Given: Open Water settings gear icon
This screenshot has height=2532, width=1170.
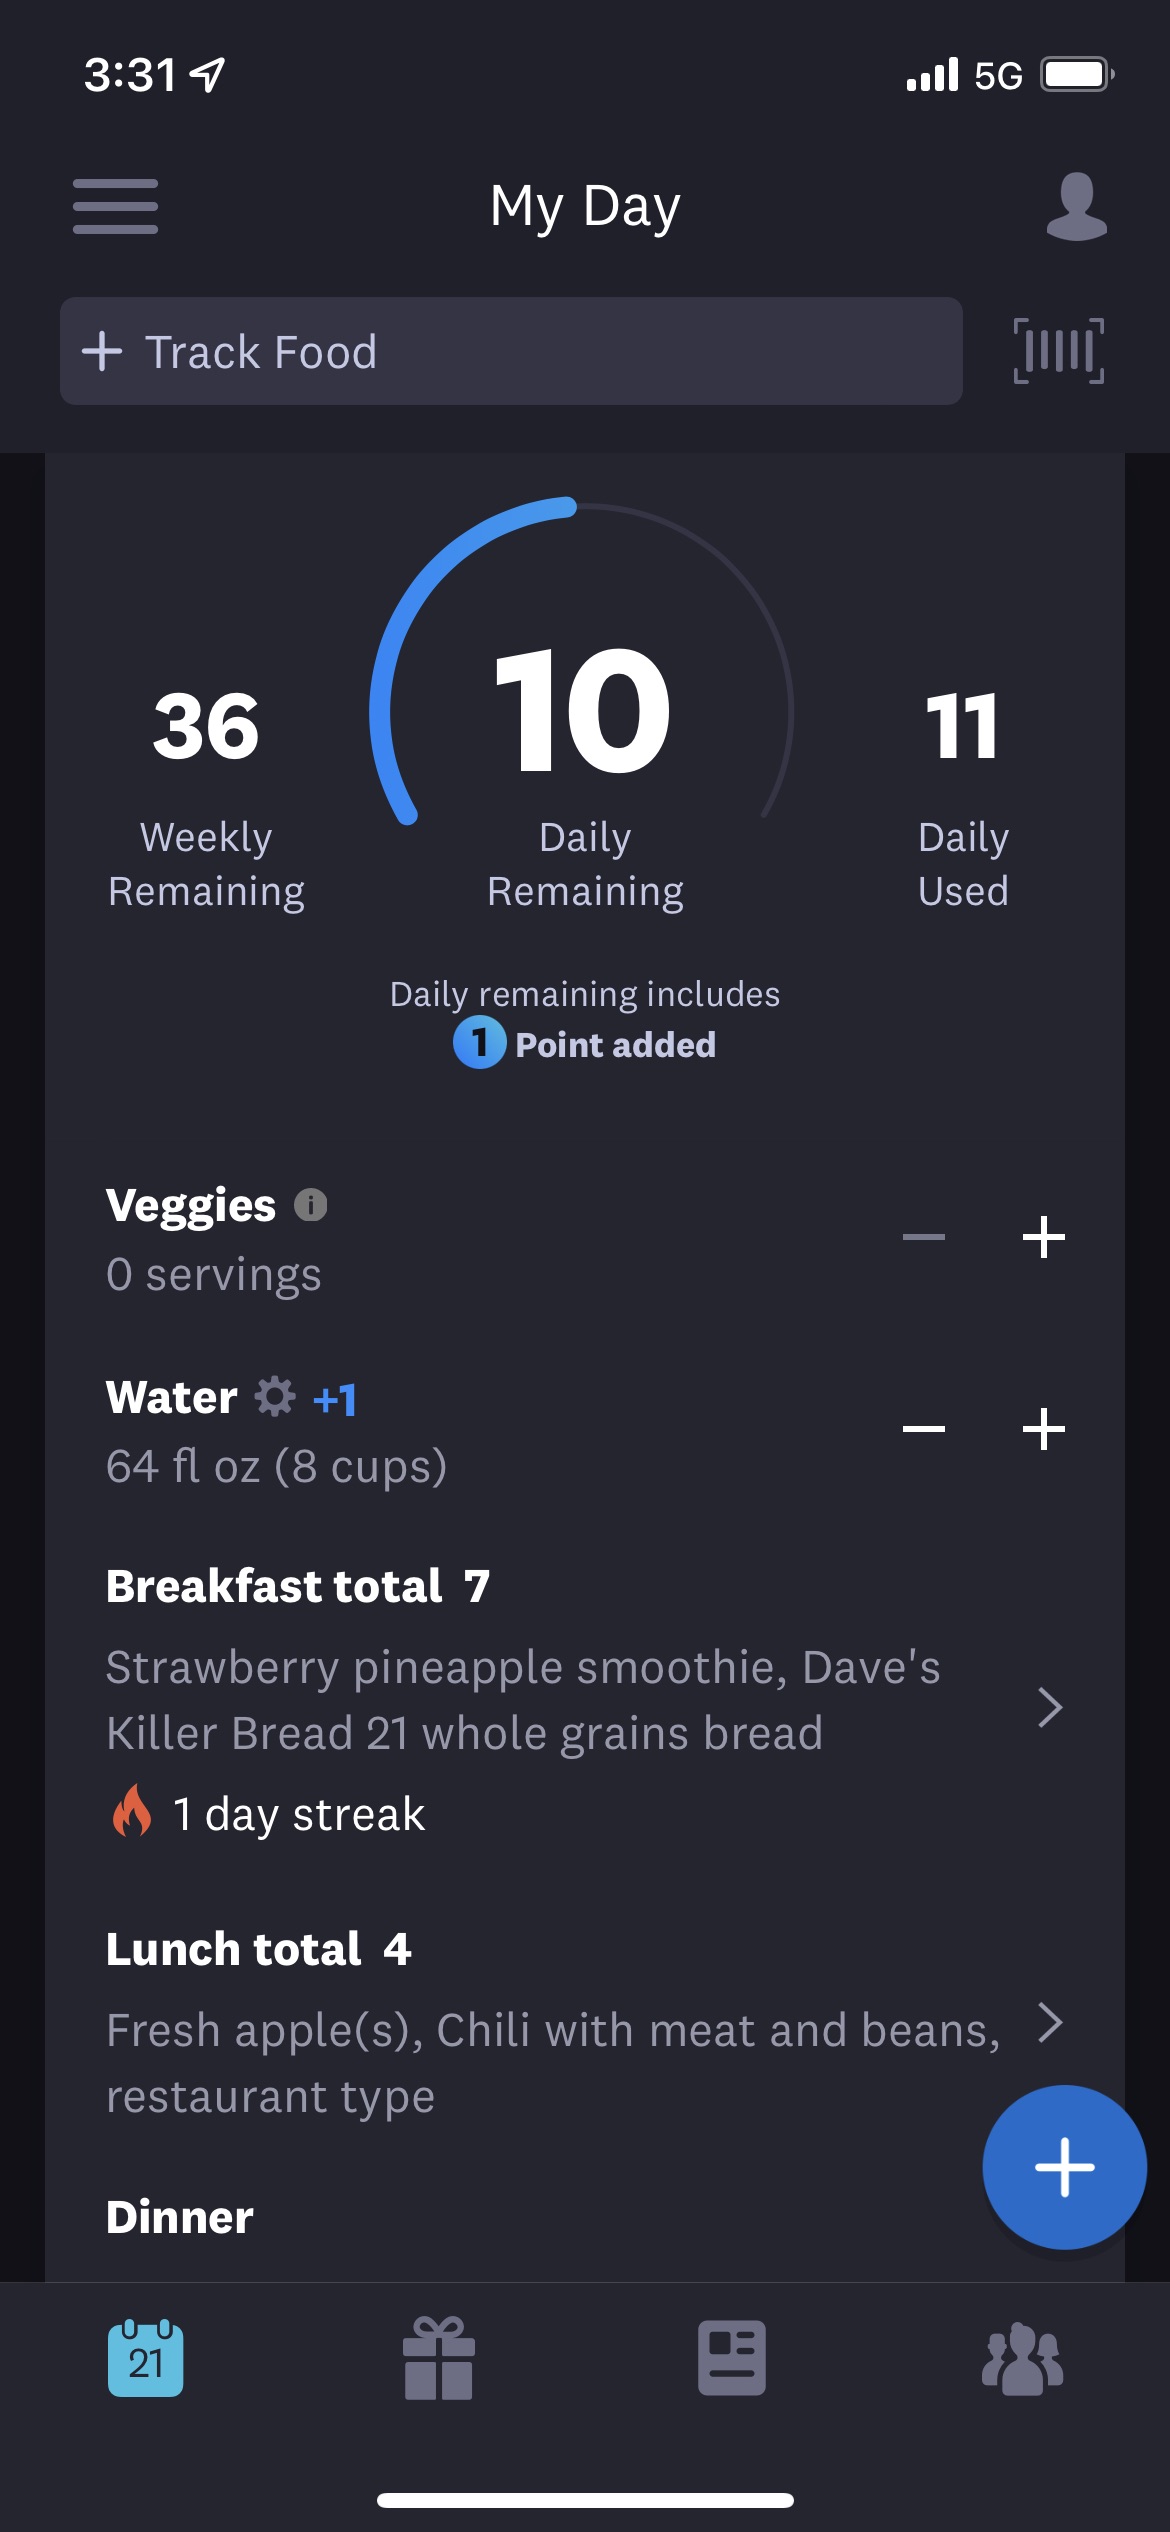Looking at the screenshot, I should pos(275,1396).
